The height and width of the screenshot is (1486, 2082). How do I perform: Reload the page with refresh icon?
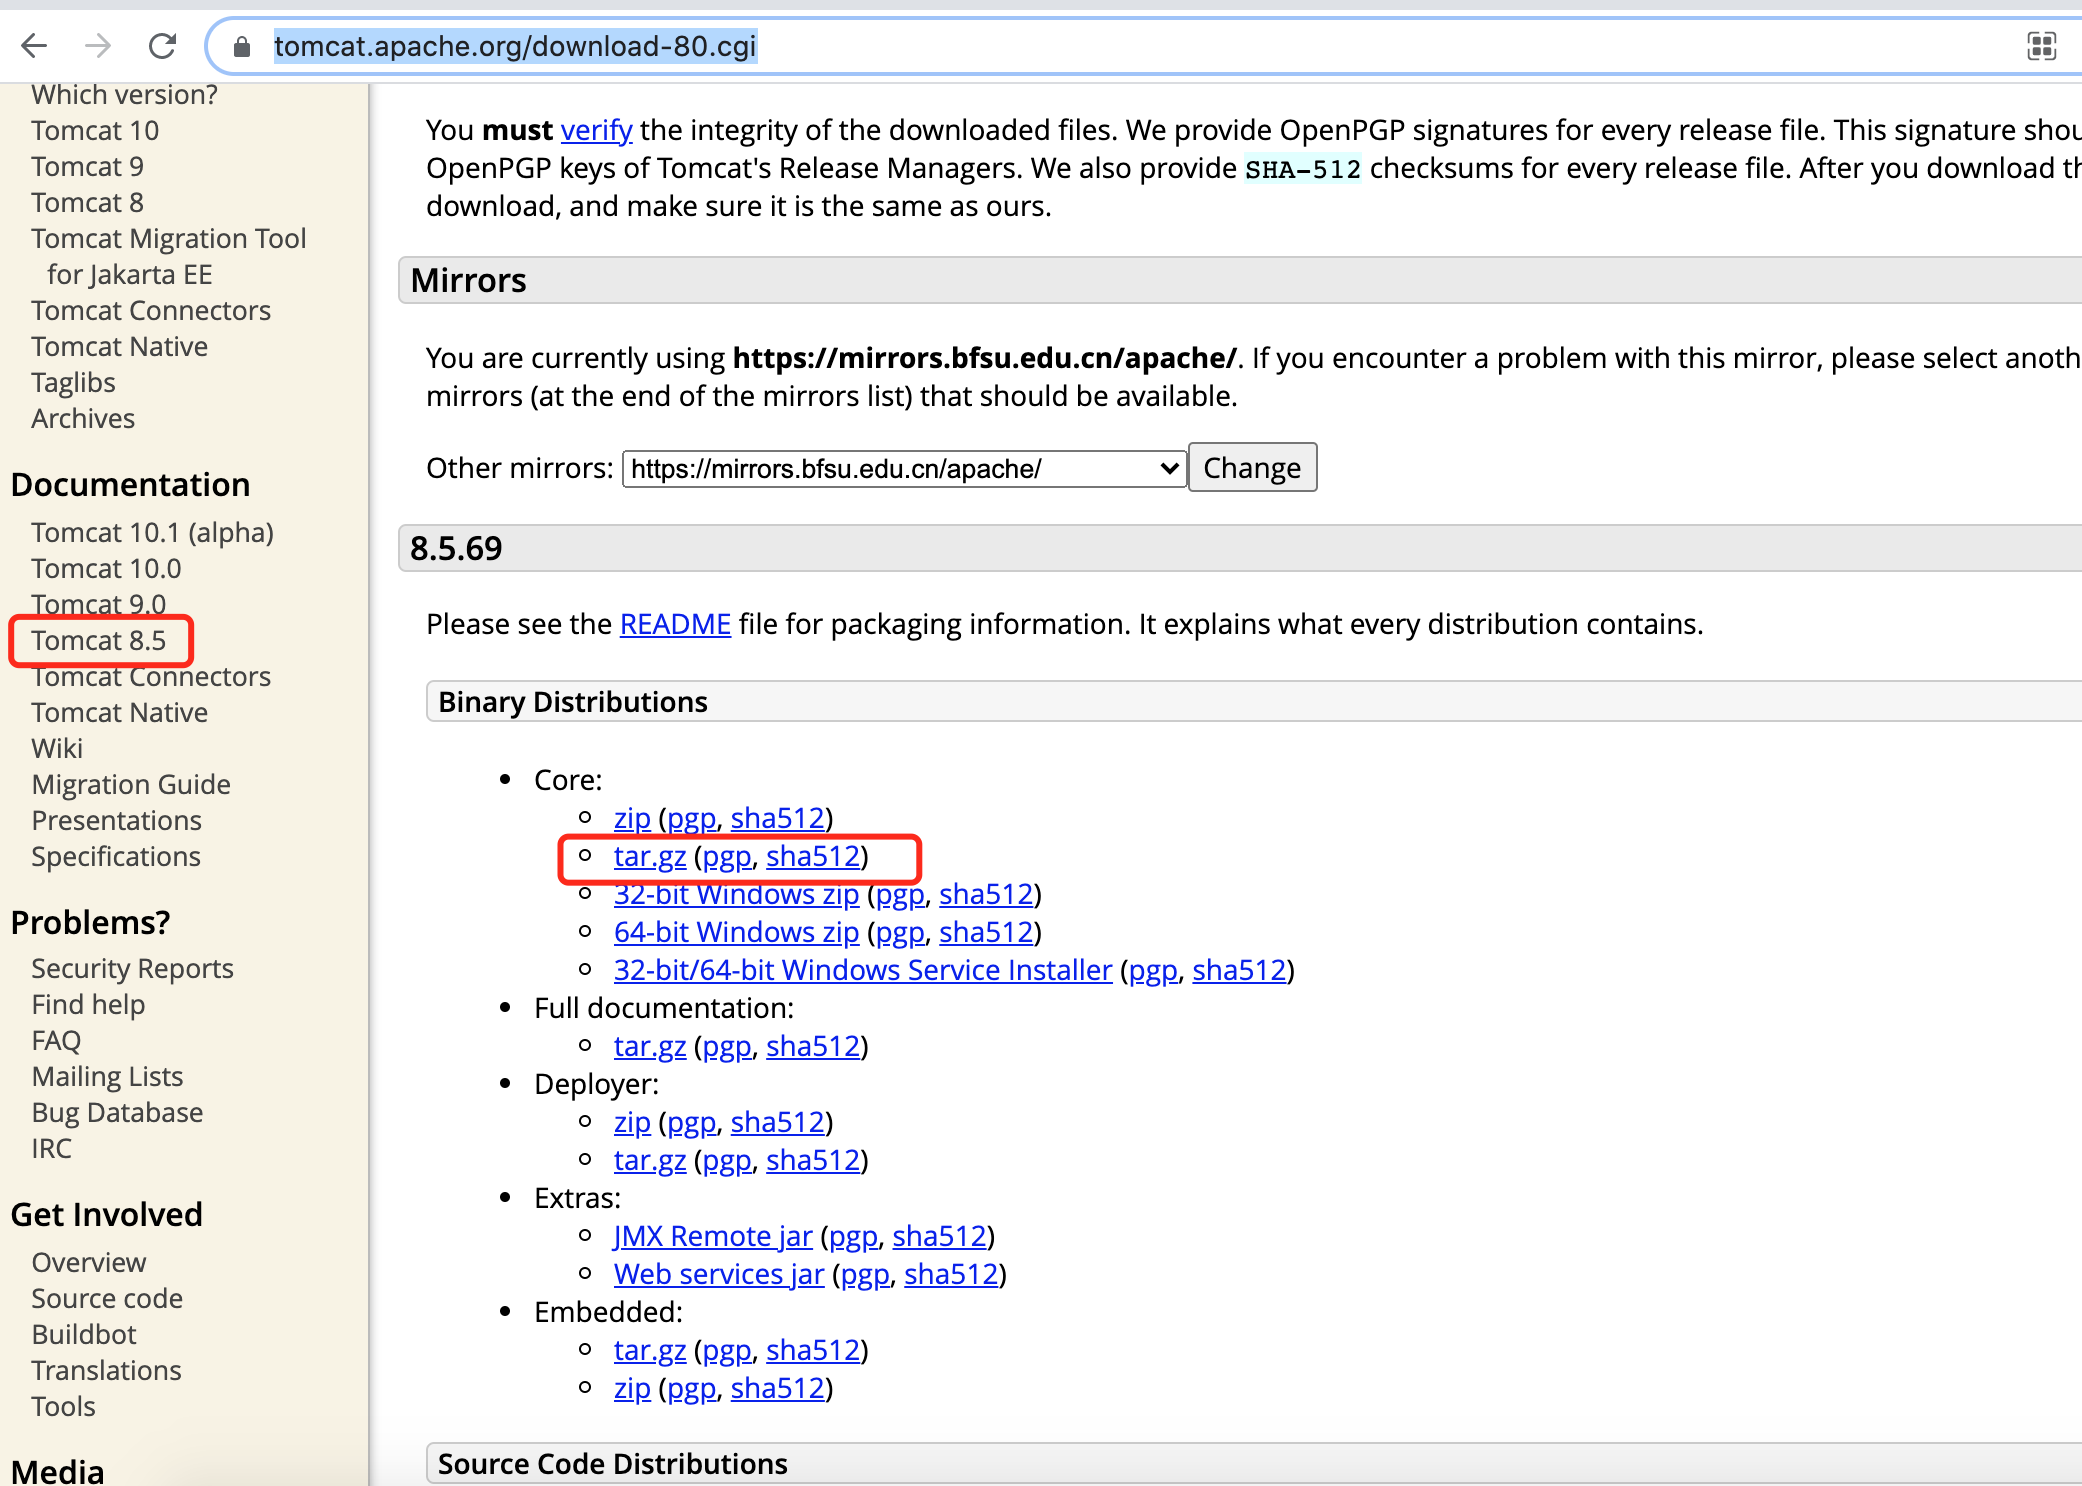[162, 46]
